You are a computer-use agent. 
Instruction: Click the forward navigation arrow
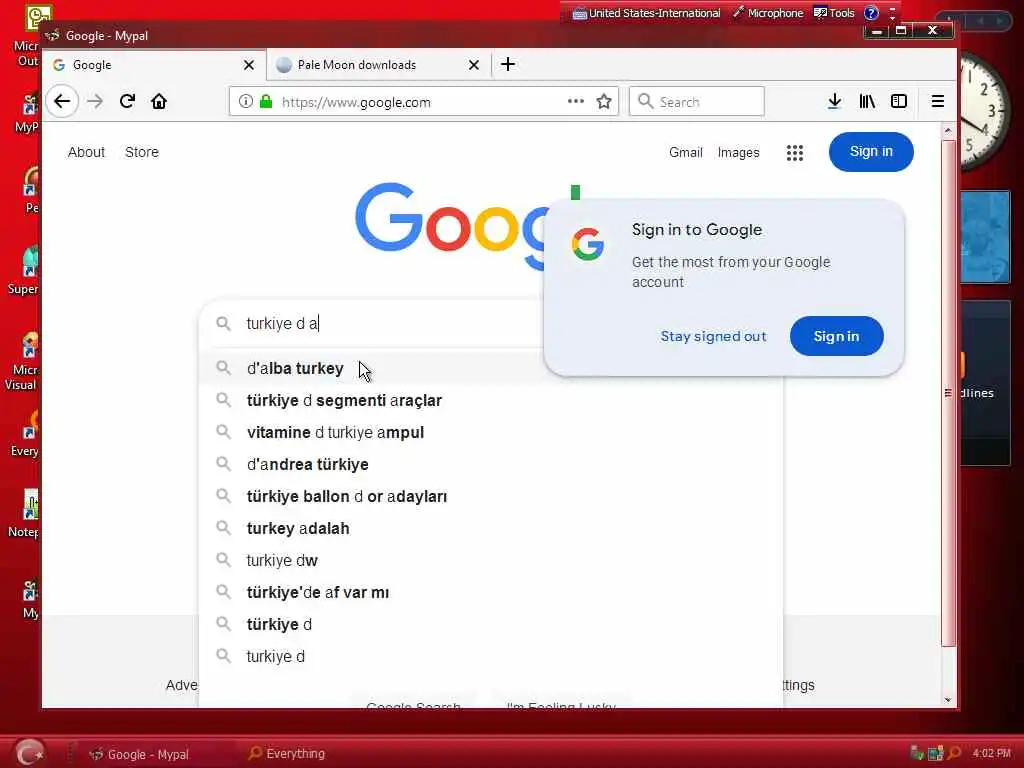[x=95, y=101]
